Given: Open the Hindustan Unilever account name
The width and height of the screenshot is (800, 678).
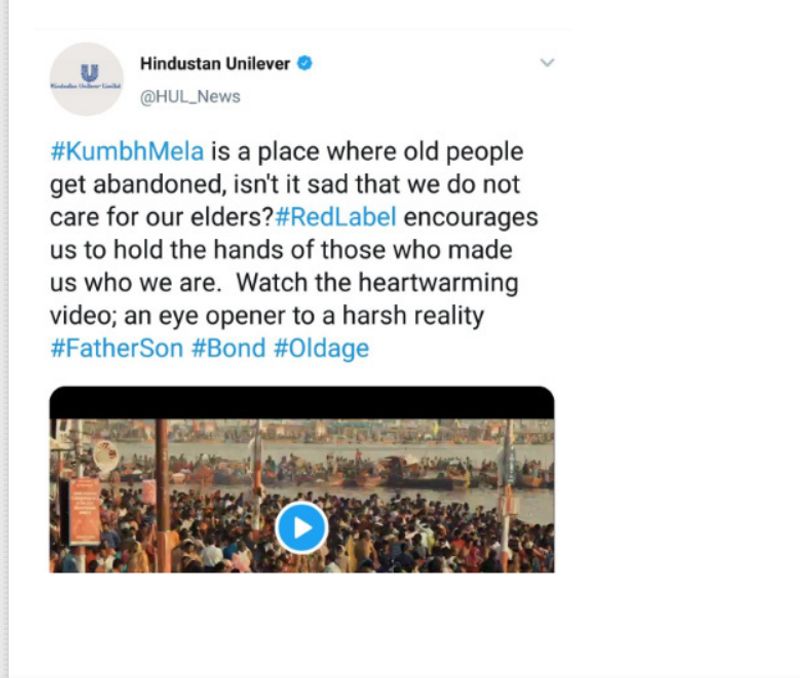Looking at the screenshot, I should pyautogui.click(x=215, y=64).
